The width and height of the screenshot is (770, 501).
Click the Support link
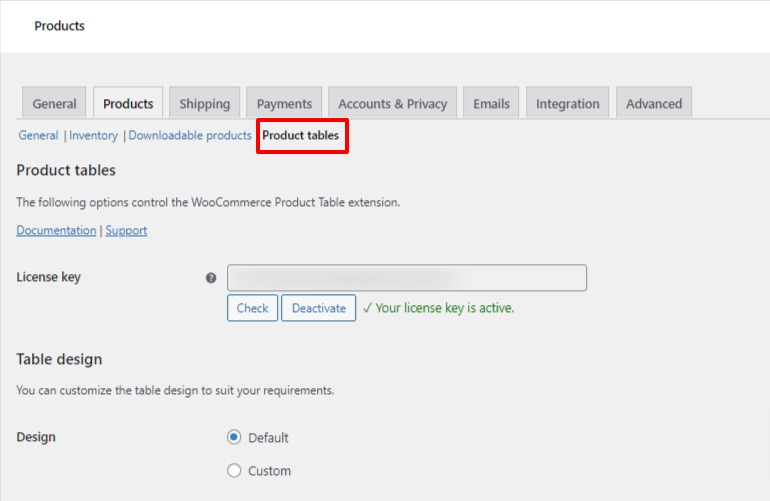pyautogui.click(x=126, y=230)
